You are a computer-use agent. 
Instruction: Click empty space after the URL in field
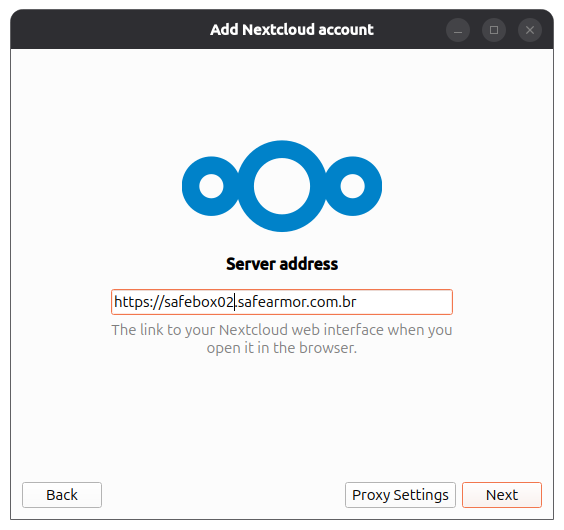click(x=403, y=302)
